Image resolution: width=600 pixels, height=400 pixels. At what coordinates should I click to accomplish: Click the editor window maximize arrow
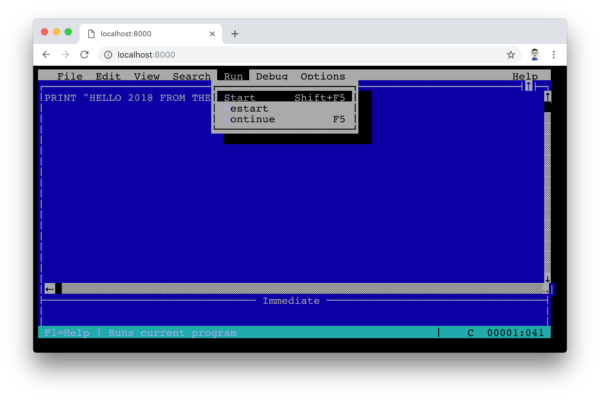pos(528,87)
